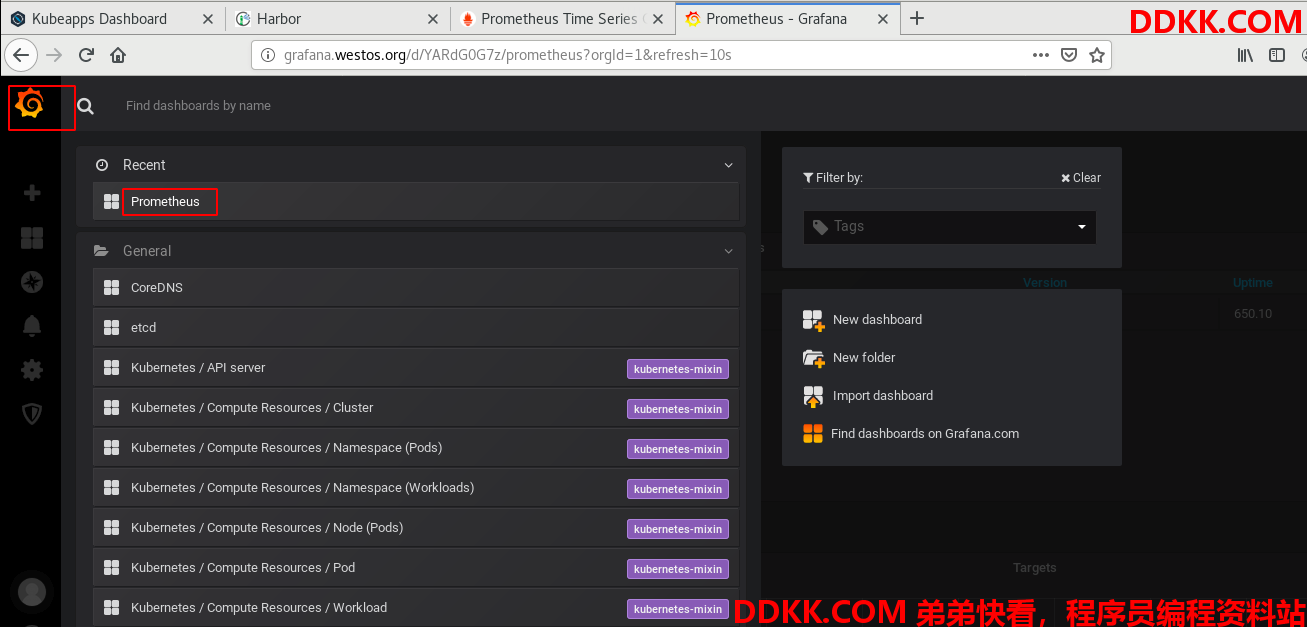Collapse the General folder chevron

tap(729, 251)
